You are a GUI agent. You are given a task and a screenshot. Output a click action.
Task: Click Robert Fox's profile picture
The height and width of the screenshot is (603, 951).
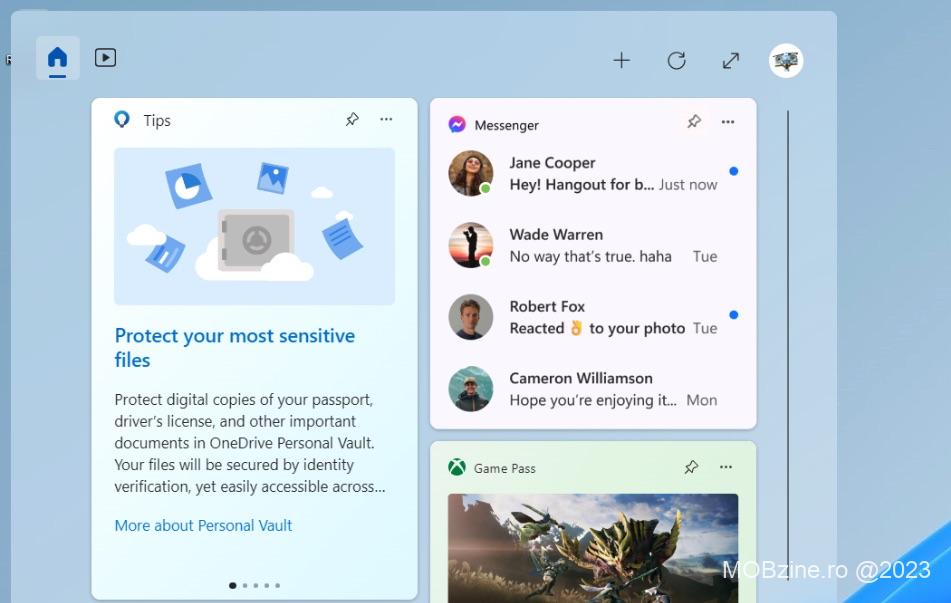[471, 317]
